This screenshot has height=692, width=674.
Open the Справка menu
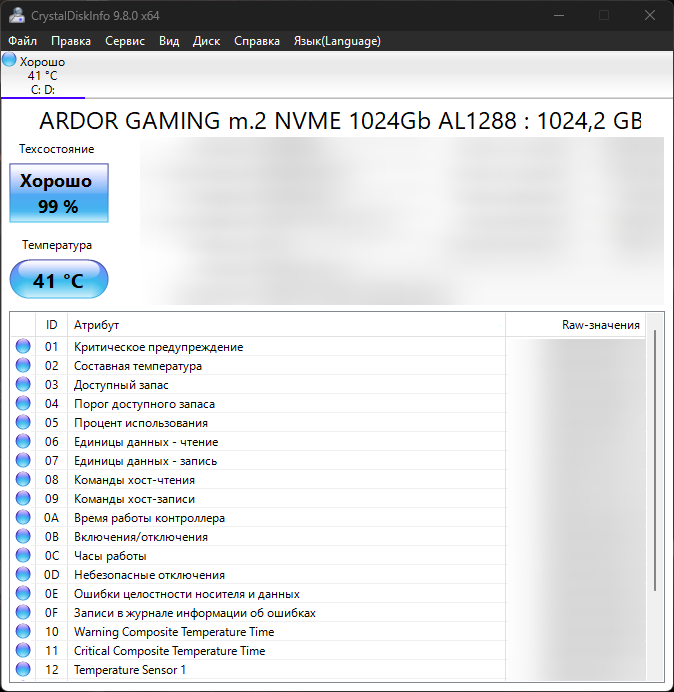[x=257, y=41]
